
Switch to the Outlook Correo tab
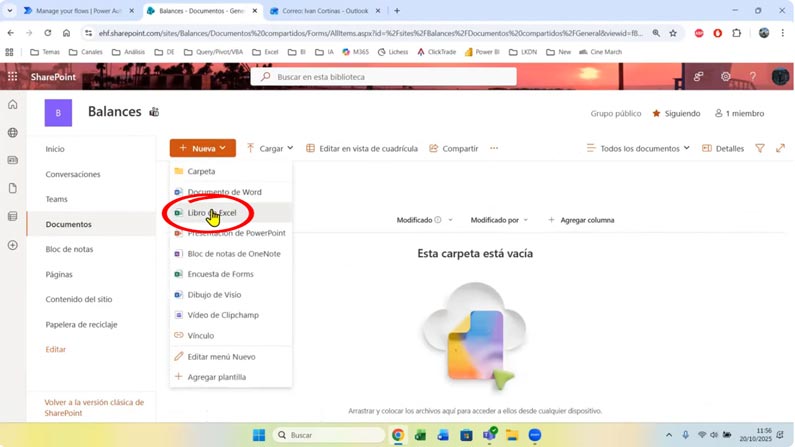pos(325,11)
